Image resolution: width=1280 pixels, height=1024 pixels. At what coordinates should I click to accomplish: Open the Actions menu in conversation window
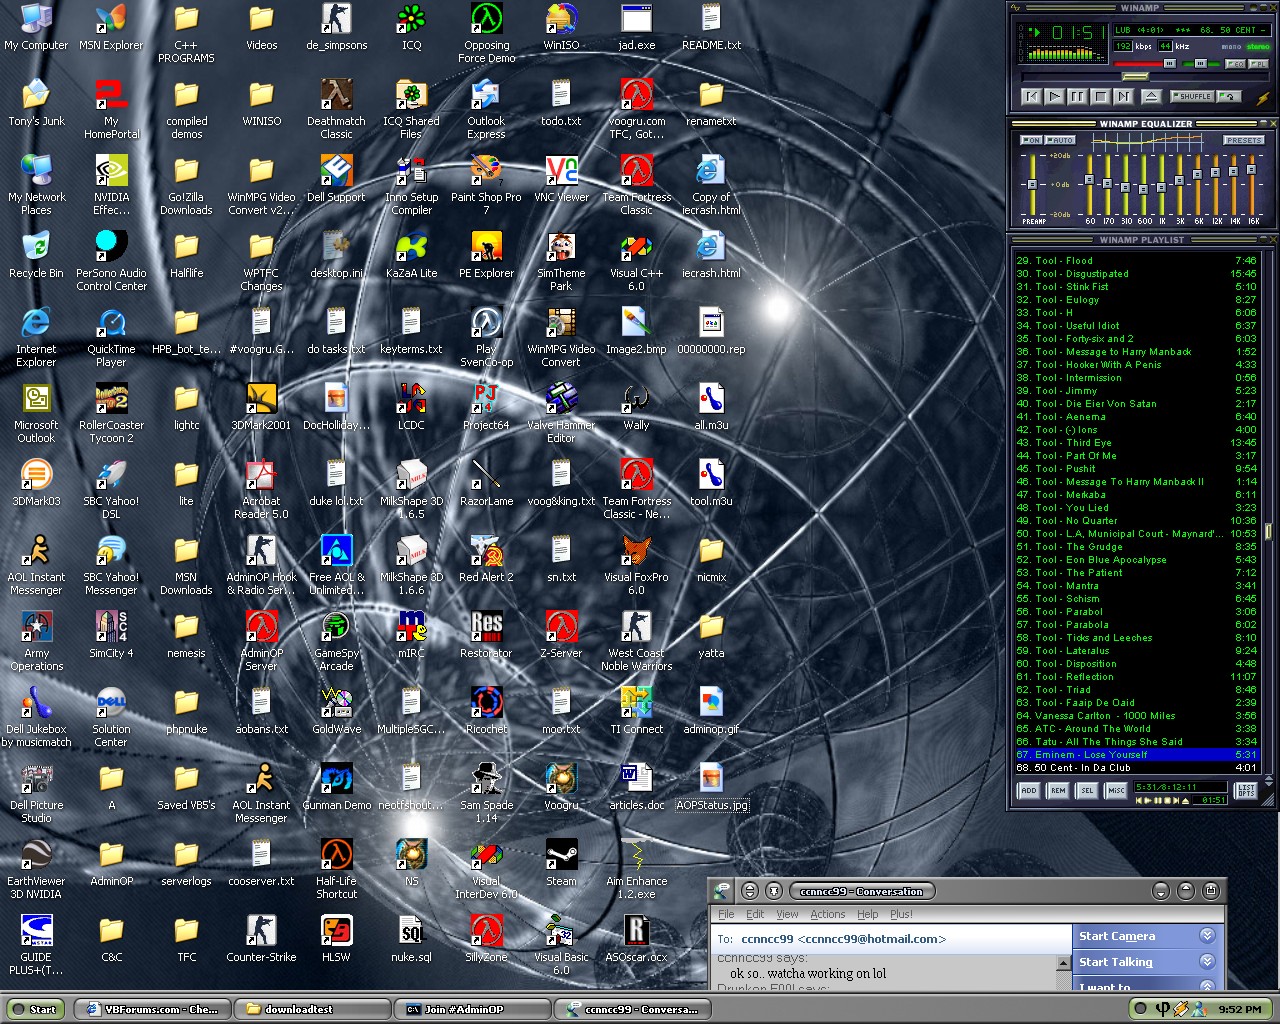coord(827,914)
